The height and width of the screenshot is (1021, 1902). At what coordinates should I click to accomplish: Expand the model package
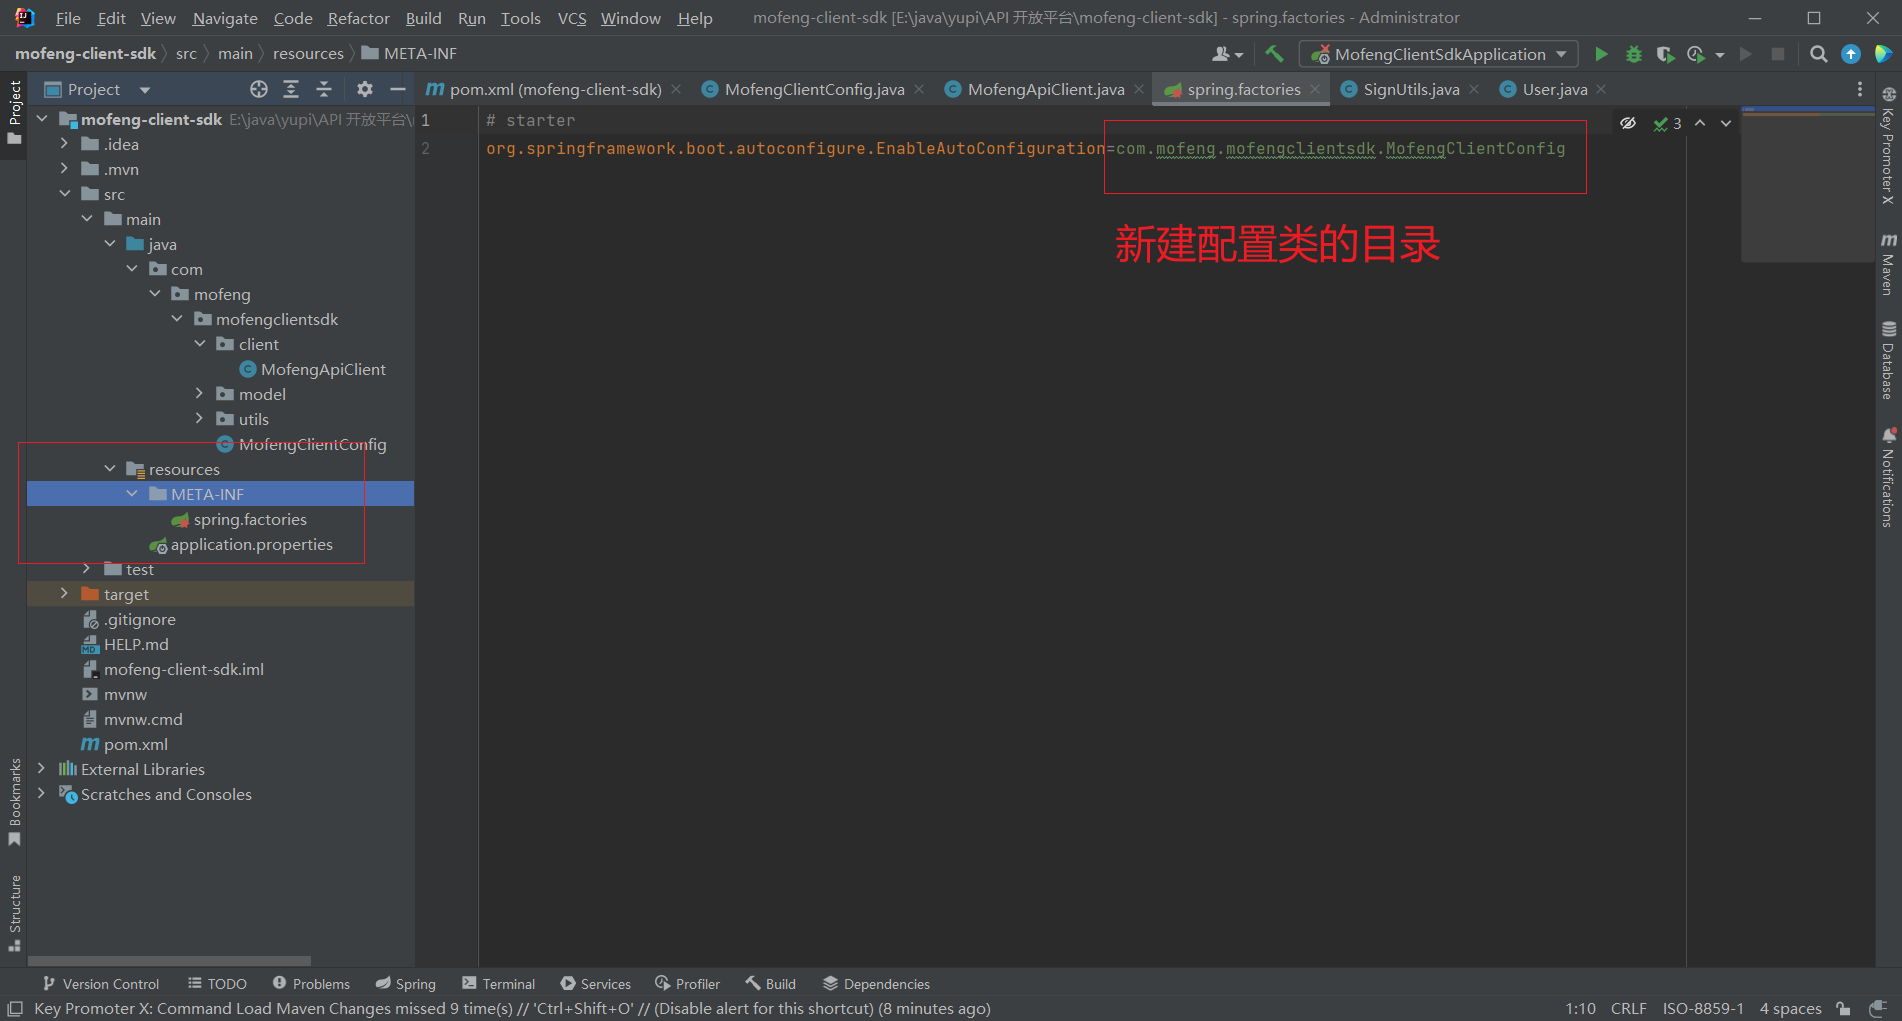pyautogui.click(x=199, y=394)
